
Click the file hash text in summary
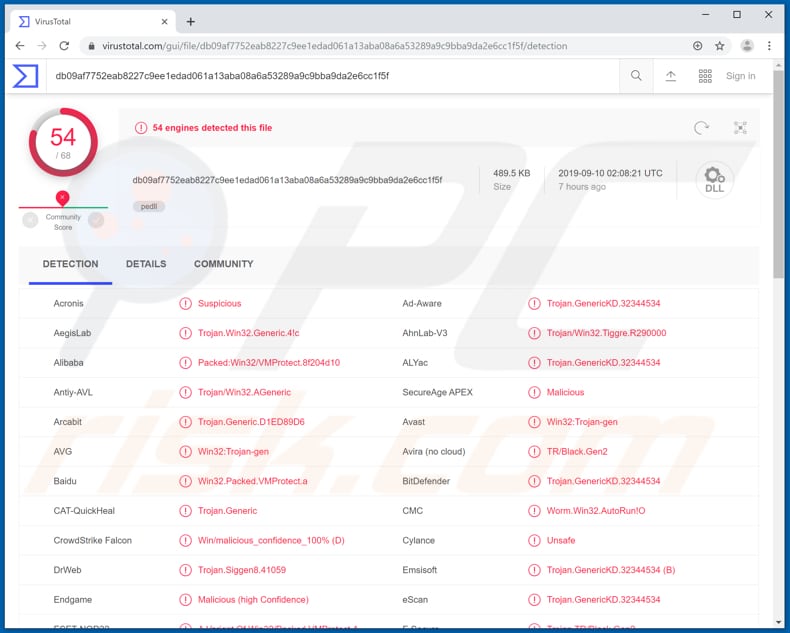click(287, 180)
